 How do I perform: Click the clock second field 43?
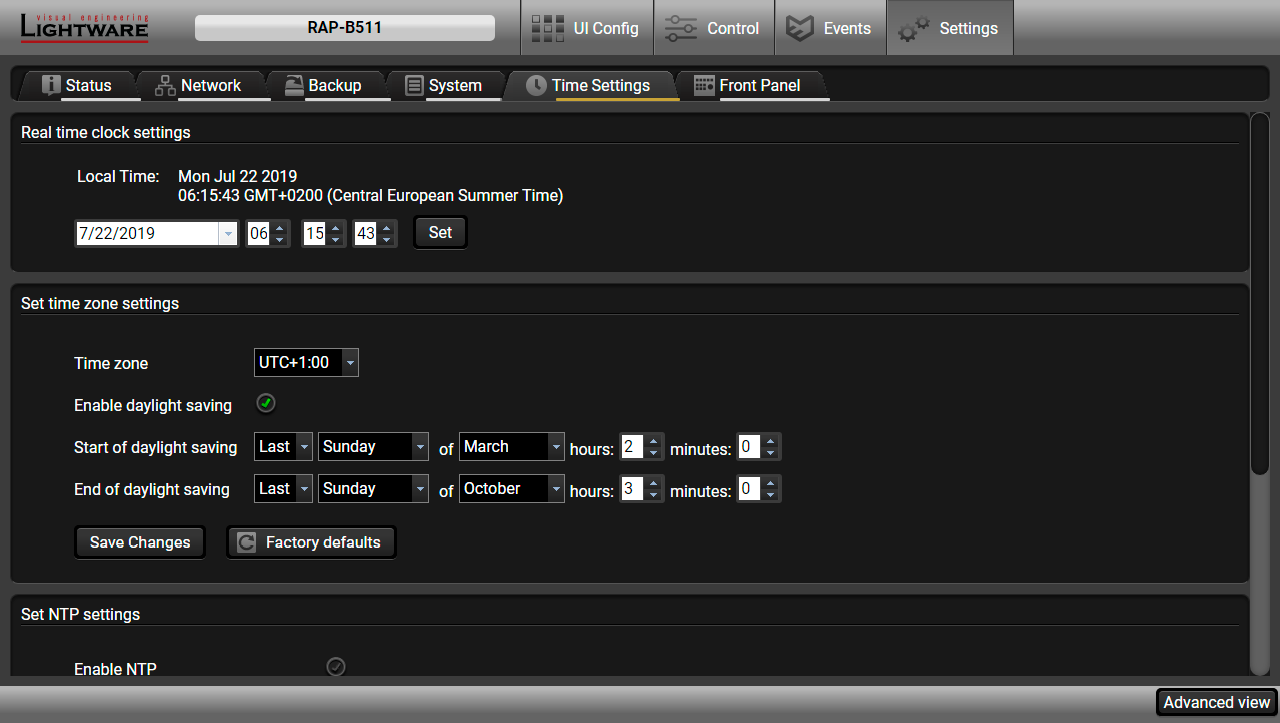pos(366,233)
